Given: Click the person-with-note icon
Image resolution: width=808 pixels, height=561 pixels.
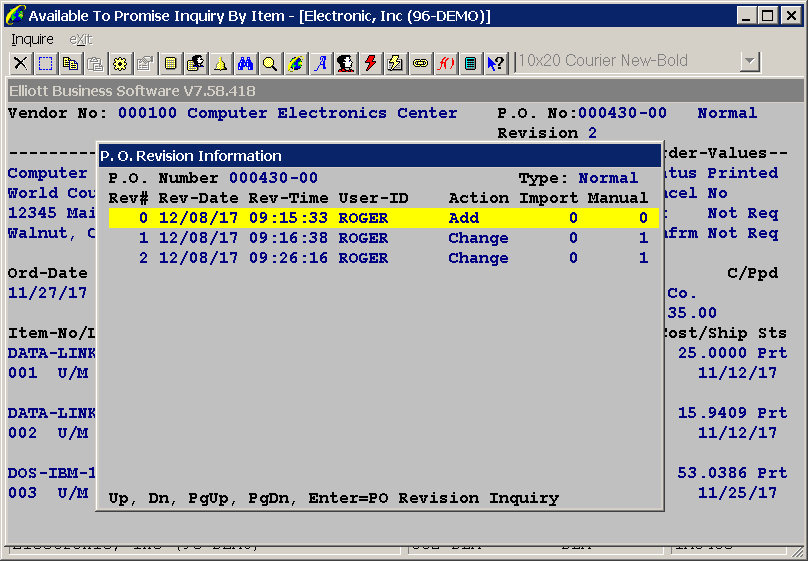Looking at the screenshot, I should click(195, 63).
